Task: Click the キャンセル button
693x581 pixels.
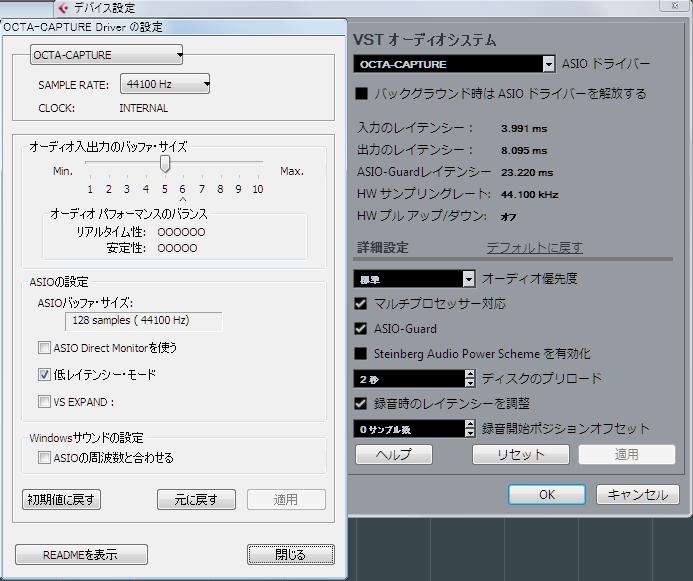Action: click(x=638, y=494)
